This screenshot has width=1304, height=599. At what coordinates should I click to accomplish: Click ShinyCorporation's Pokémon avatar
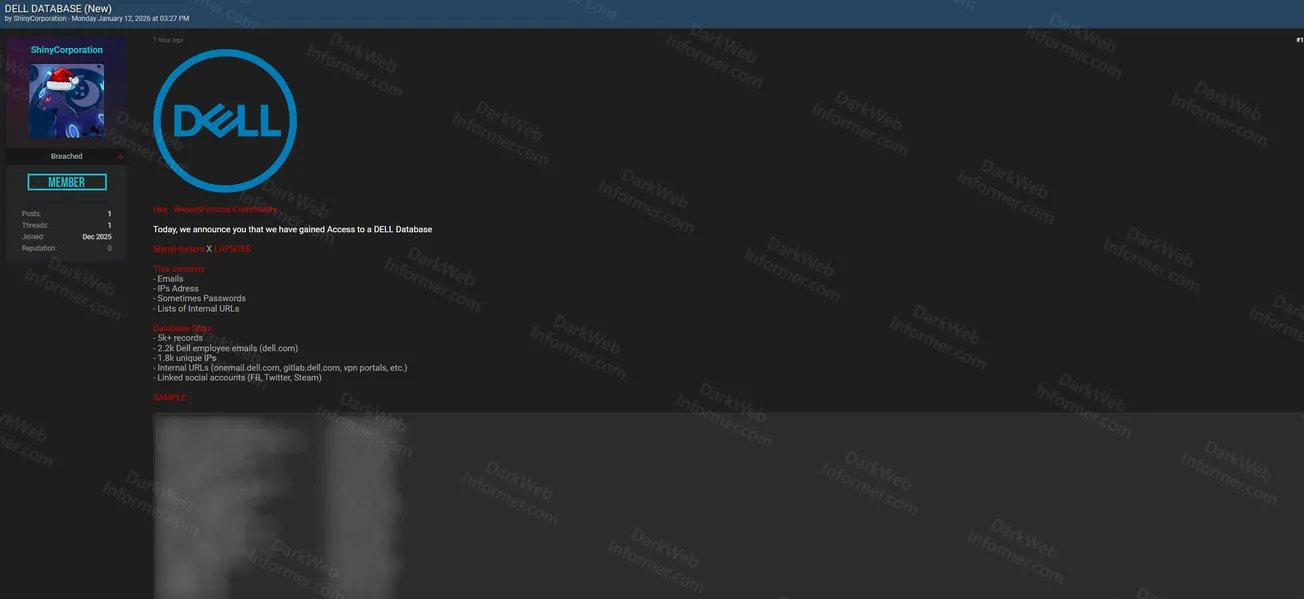point(66,100)
